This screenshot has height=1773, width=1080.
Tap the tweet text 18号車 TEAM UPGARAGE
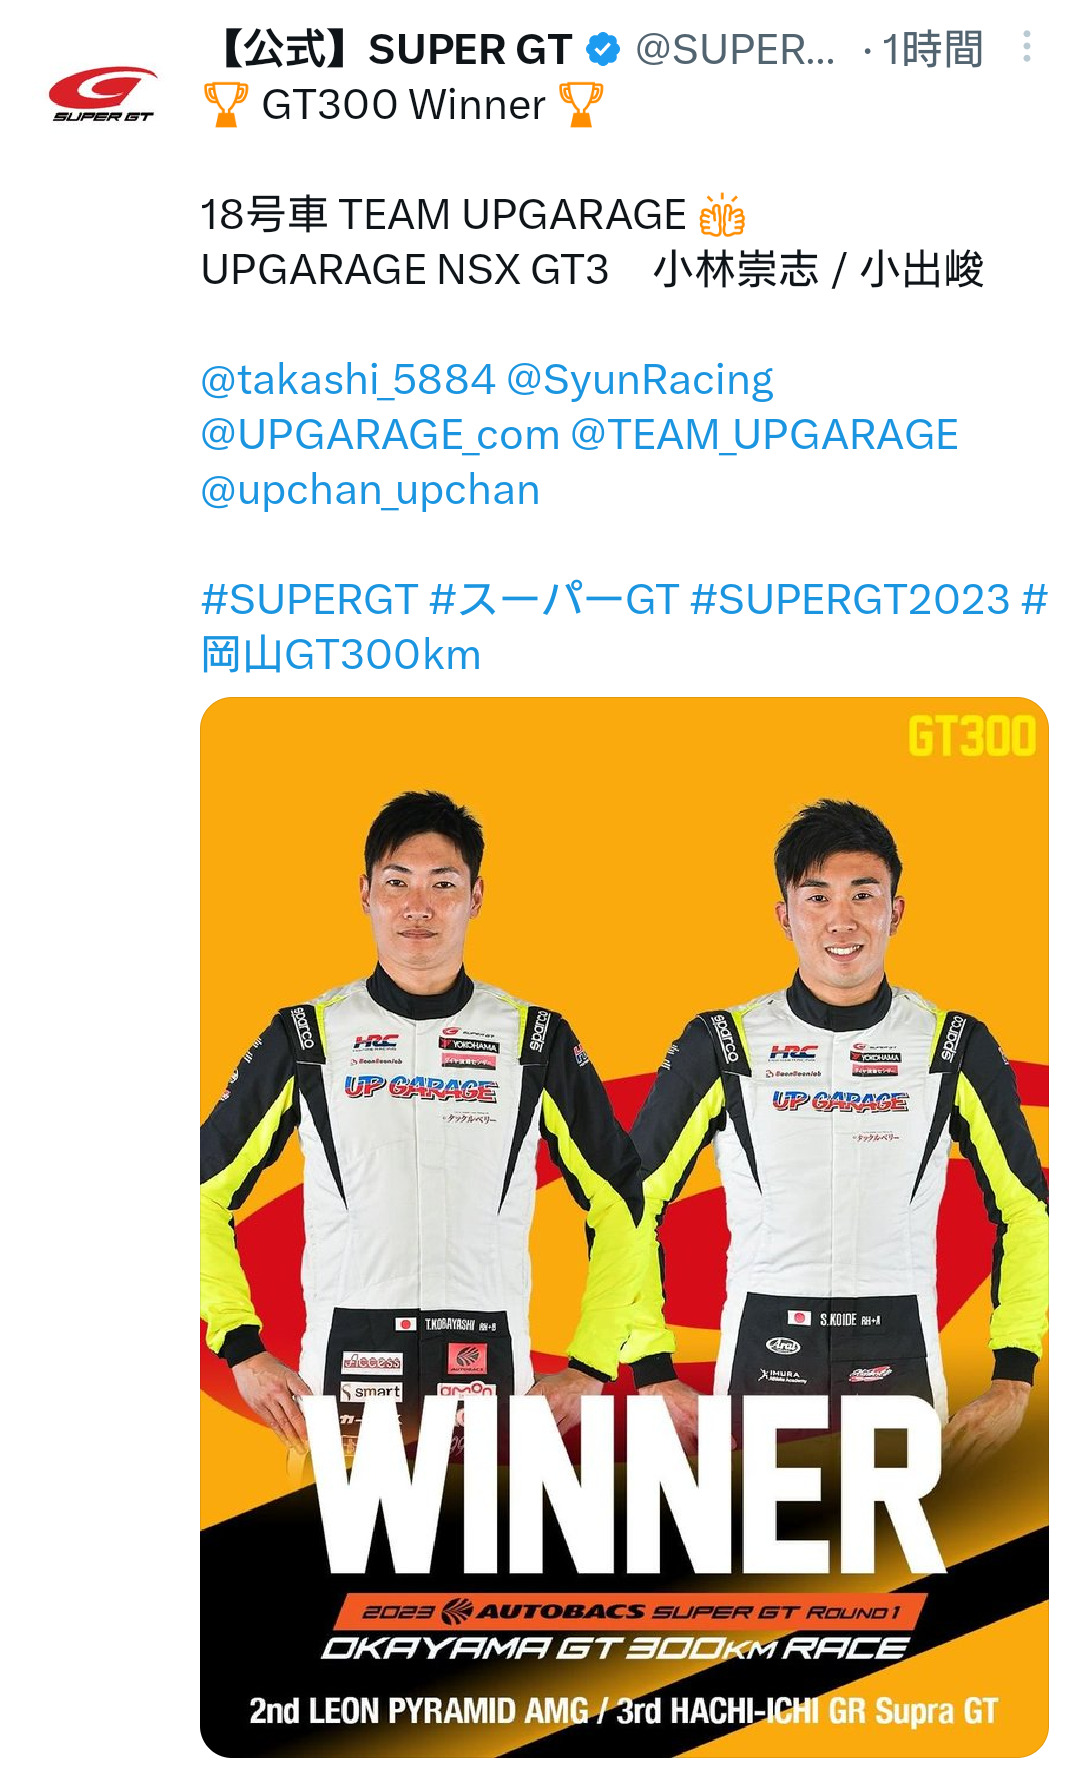(x=443, y=215)
